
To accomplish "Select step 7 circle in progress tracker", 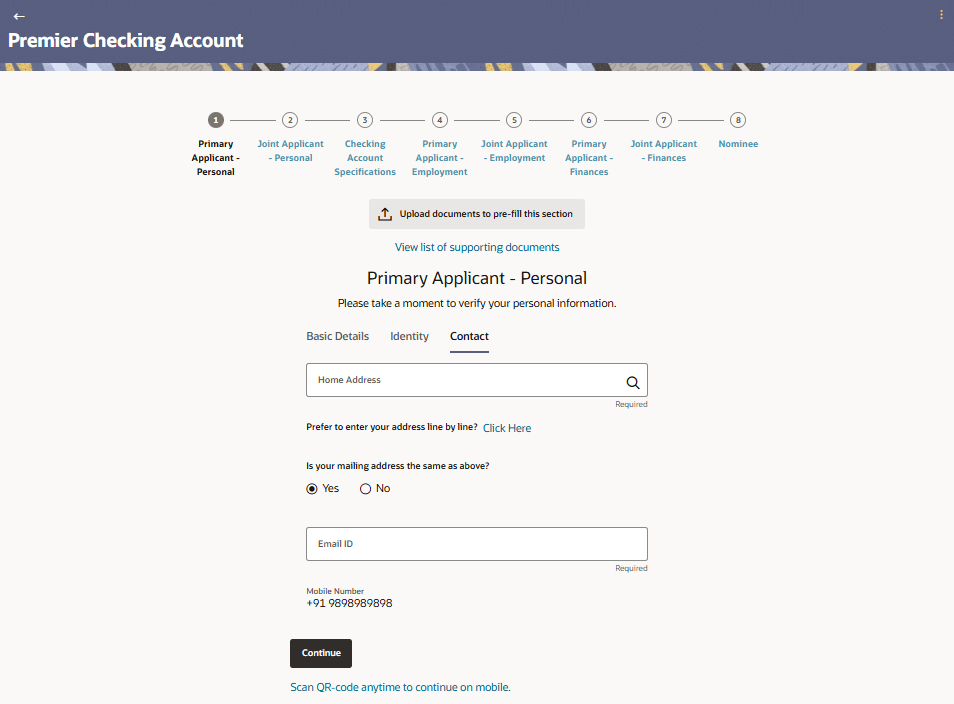I will coord(663,120).
